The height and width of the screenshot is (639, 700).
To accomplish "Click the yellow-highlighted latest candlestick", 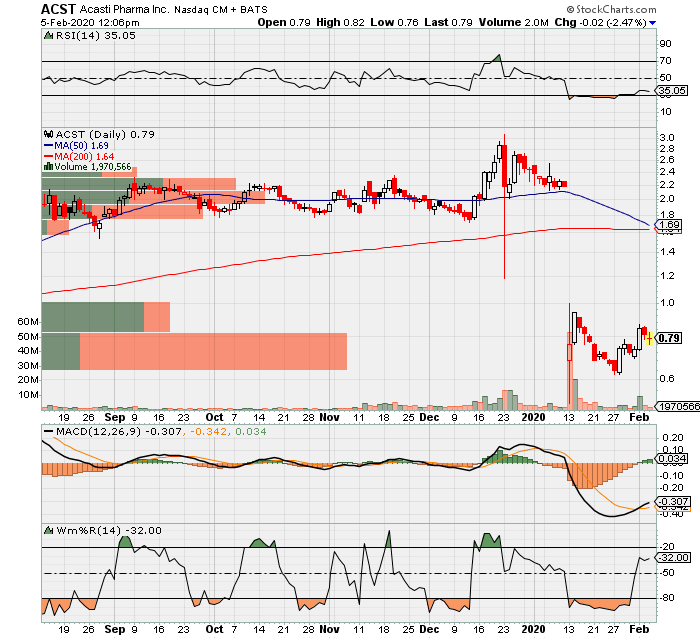I will pyautogui.click(x=649, y=338).
